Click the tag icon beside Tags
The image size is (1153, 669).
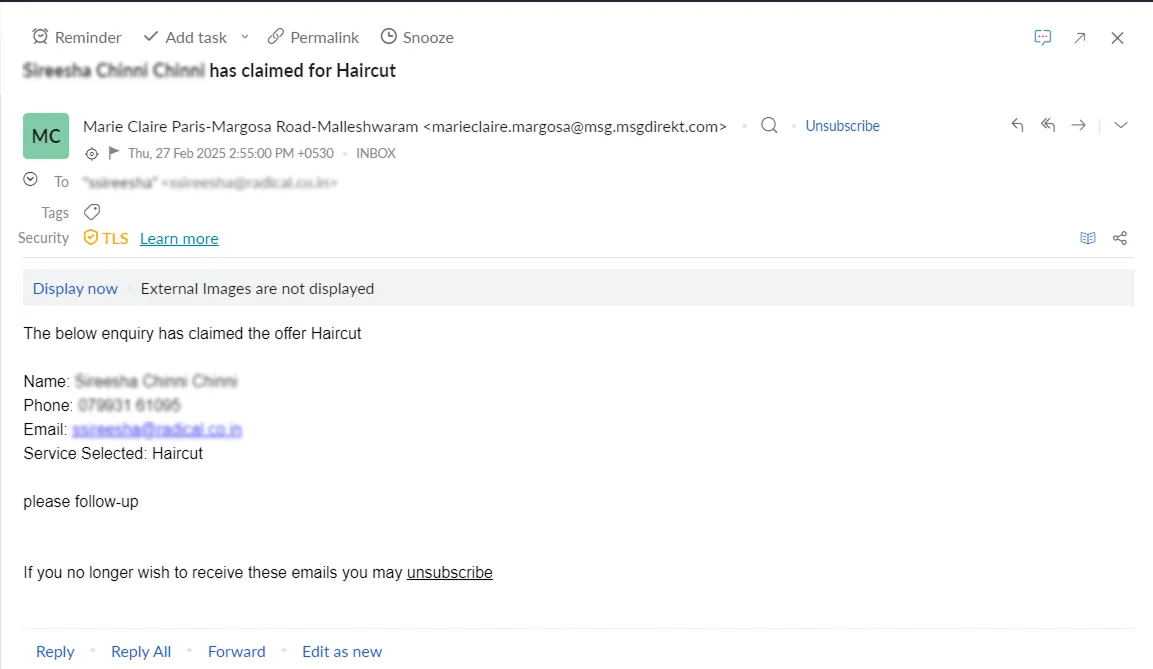click(x=92, y=212)
